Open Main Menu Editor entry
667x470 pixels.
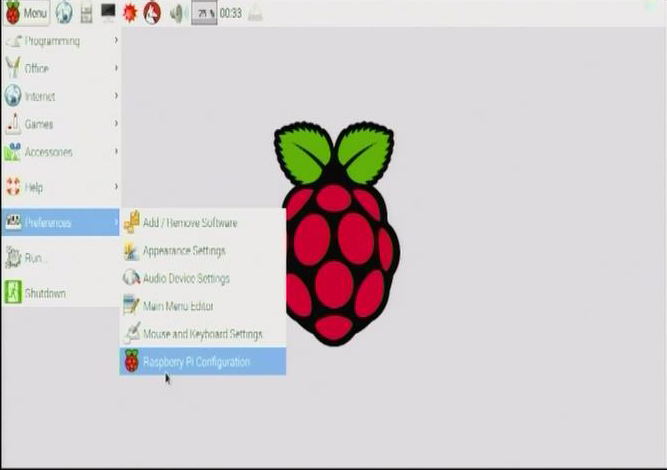203,306
